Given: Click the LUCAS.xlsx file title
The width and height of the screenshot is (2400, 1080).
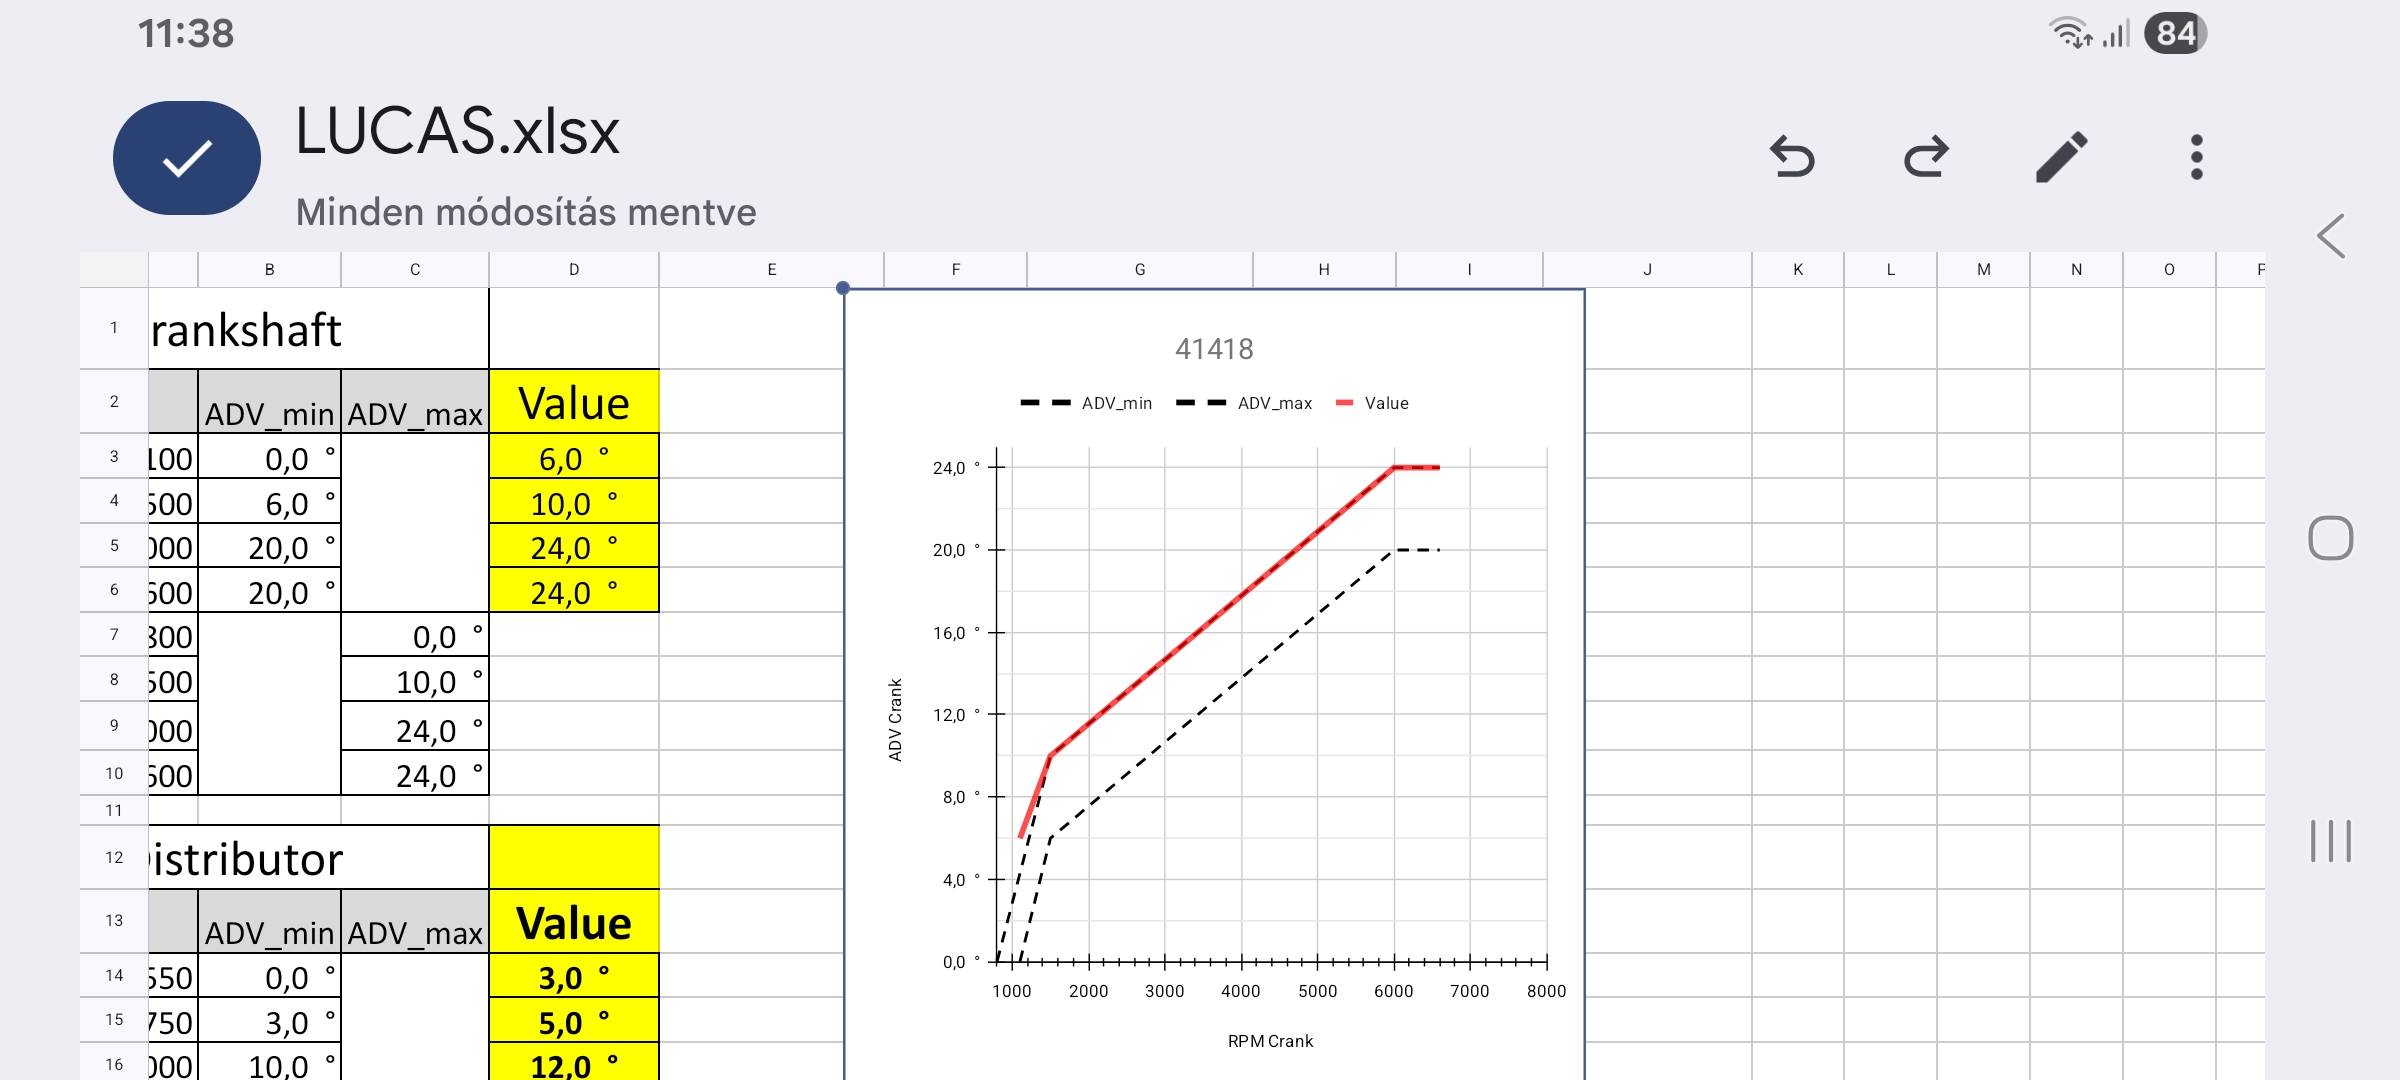Looking at the screenshot, I should click(457, 131).
